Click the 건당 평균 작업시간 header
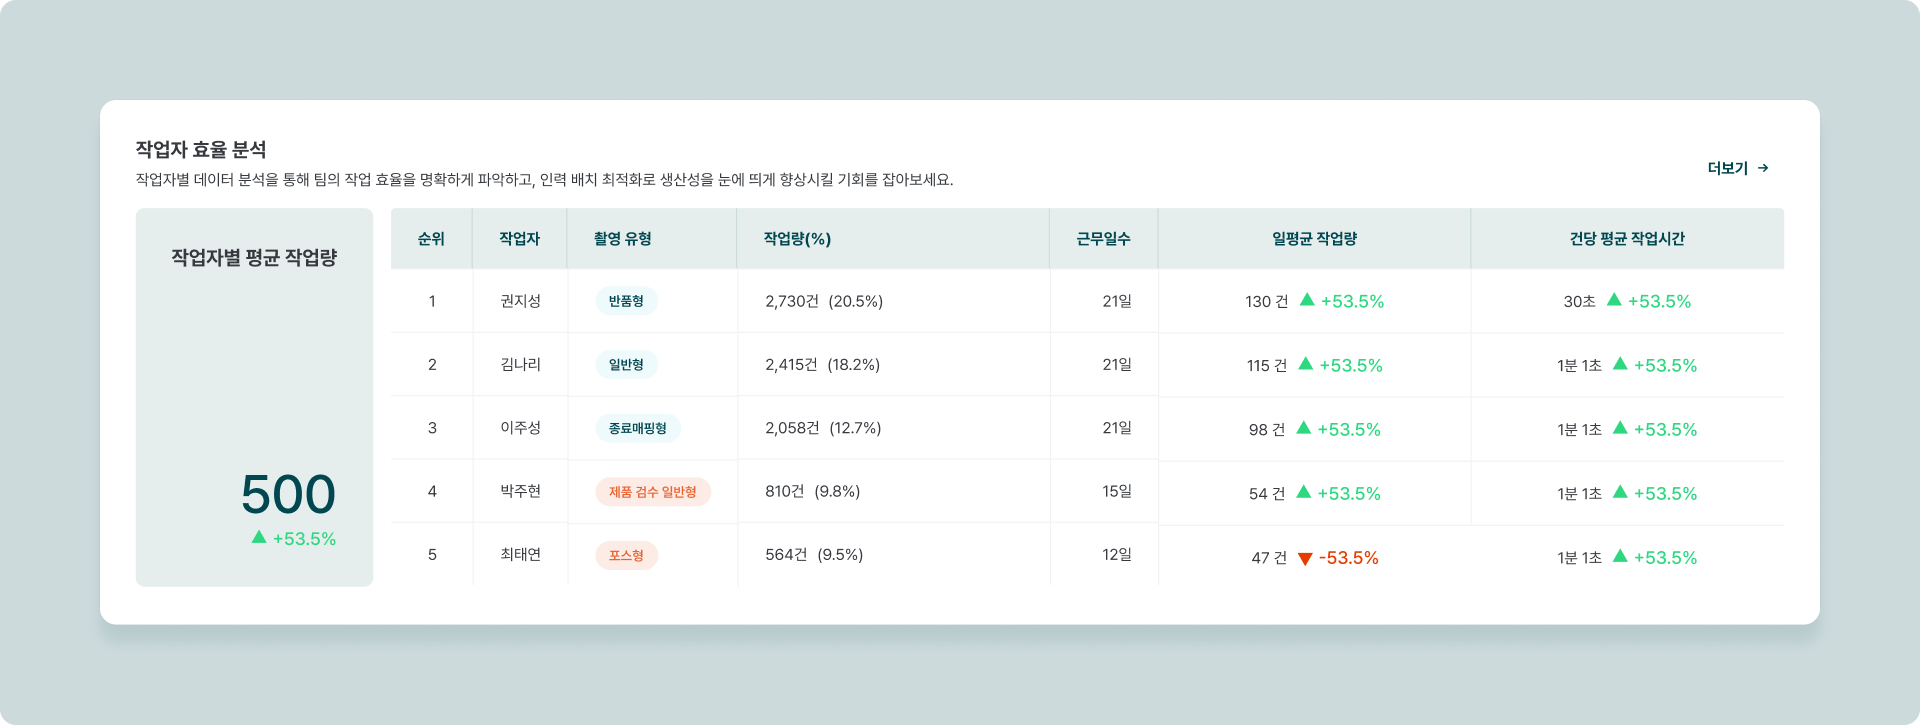The height and width of the screenshot is (725, 1920). tap(1627, 239)
